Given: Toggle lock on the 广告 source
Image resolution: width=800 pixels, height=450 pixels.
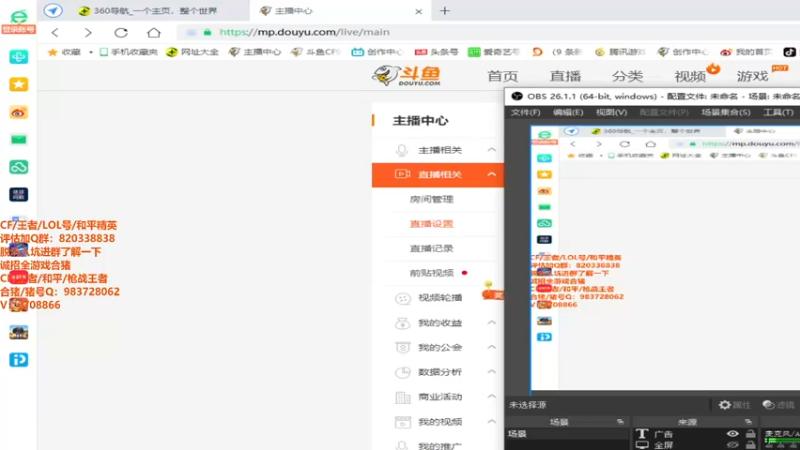Looking at the screenshot, I should coord(751,434).
